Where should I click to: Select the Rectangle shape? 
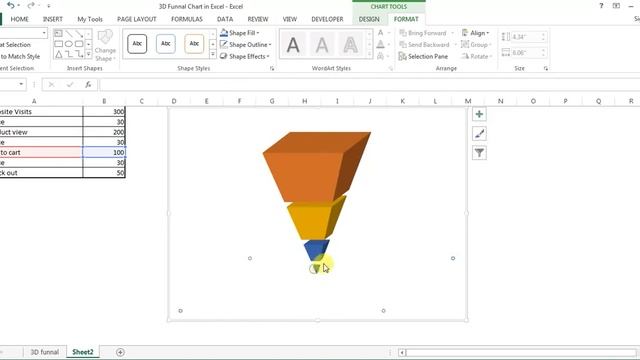58,44
